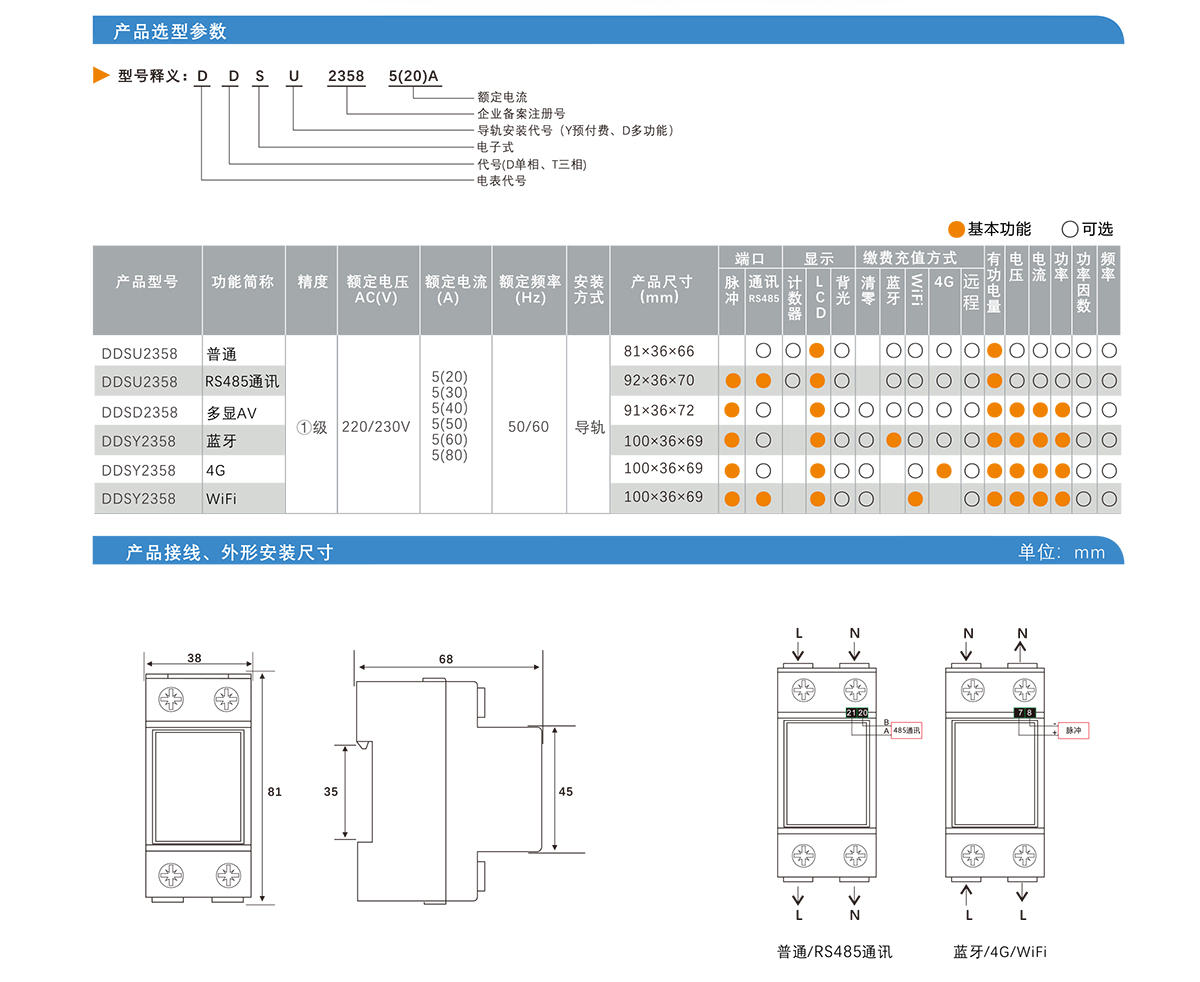Click the orange 基本功能 legend dot

[x=957, y=229]
